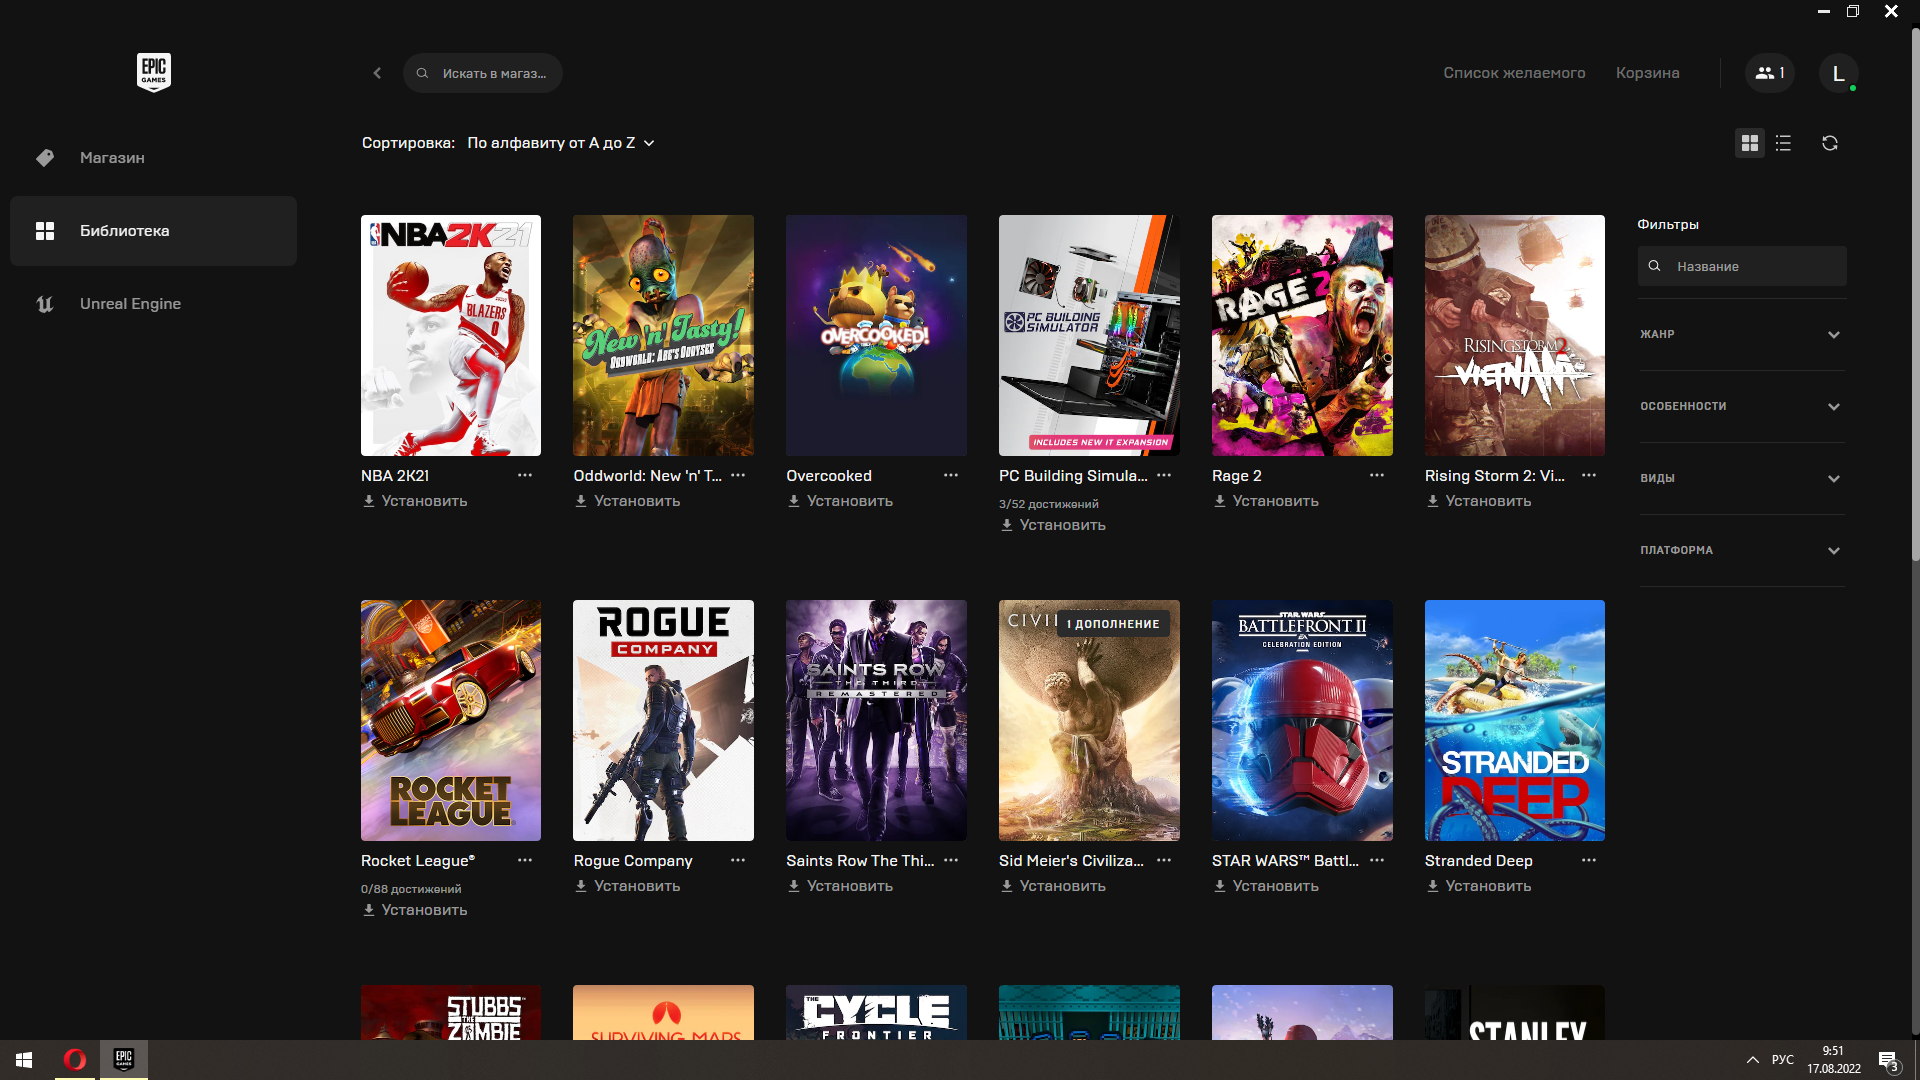Expand the ЖАНР filter
Viewport: 1920px width, 1080px height.
1741,334
